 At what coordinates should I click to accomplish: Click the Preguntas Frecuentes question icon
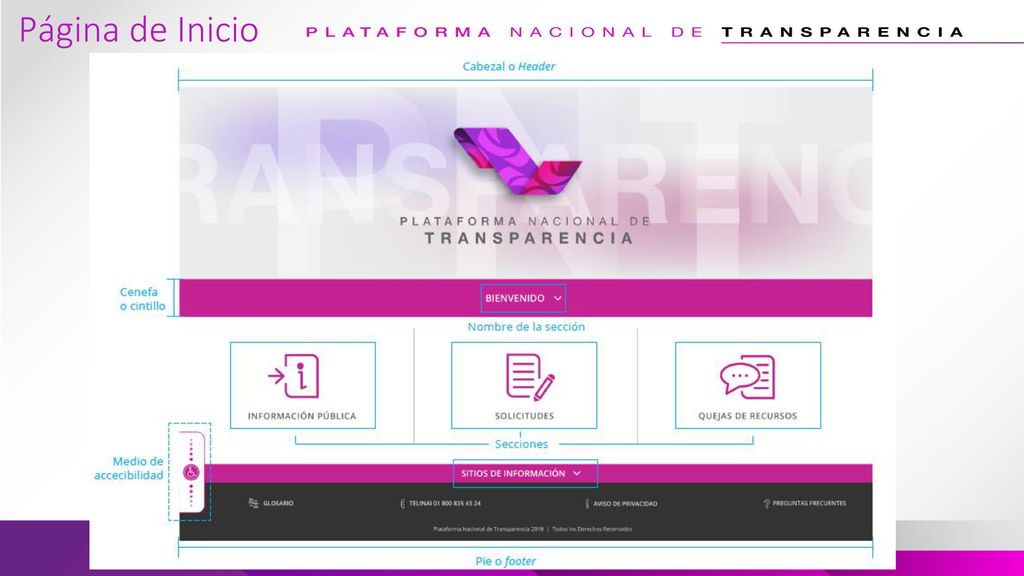(767, 504)
